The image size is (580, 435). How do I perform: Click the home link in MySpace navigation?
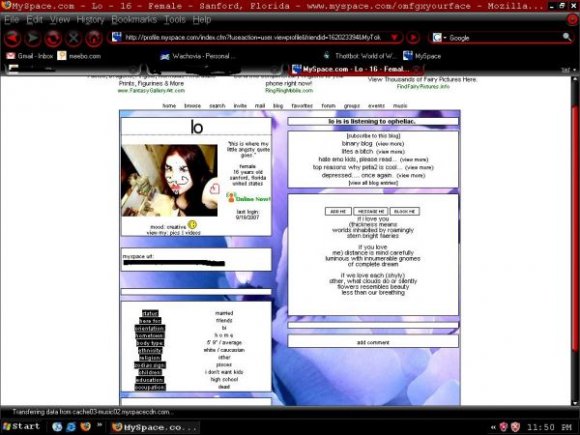tap(169, 106)
